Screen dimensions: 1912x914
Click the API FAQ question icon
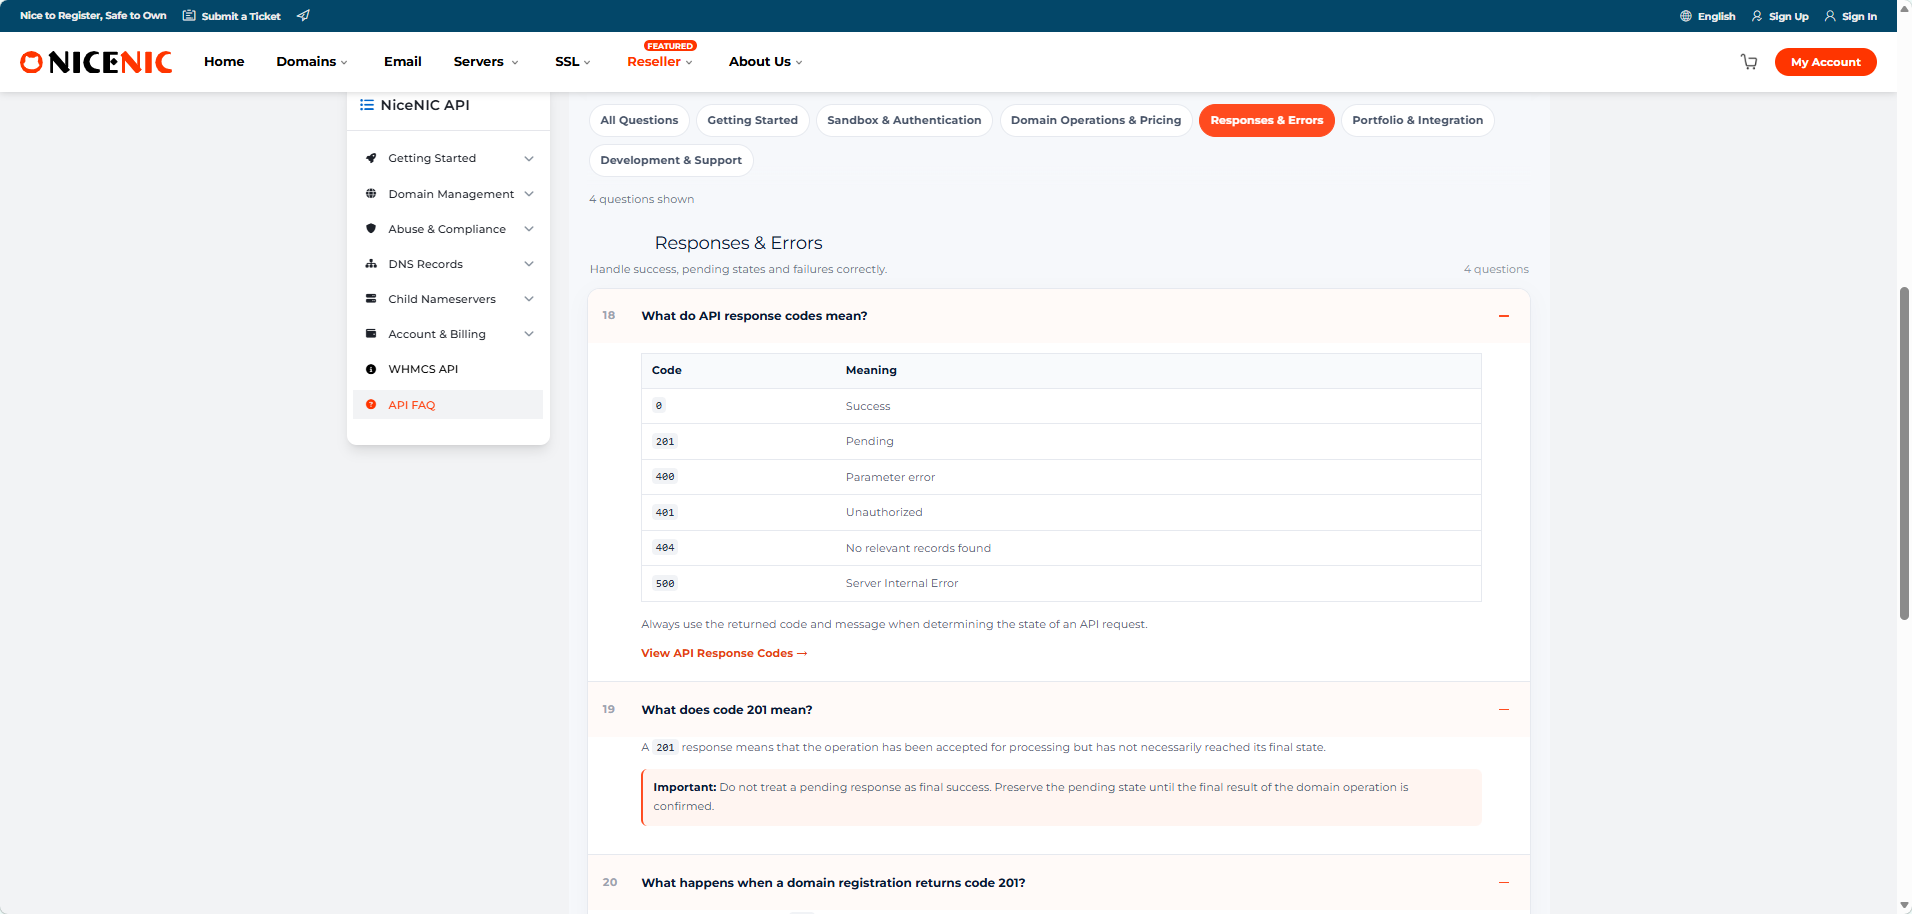371,405
